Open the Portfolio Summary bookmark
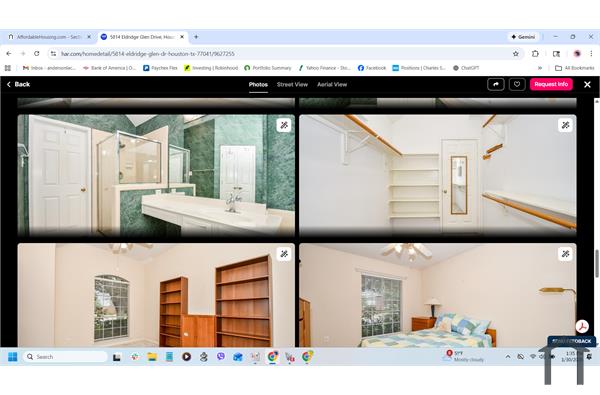 click(267, 68)
